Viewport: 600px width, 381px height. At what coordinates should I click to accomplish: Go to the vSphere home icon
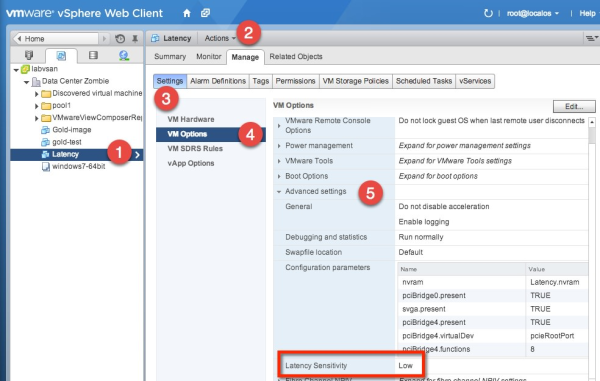187,13
